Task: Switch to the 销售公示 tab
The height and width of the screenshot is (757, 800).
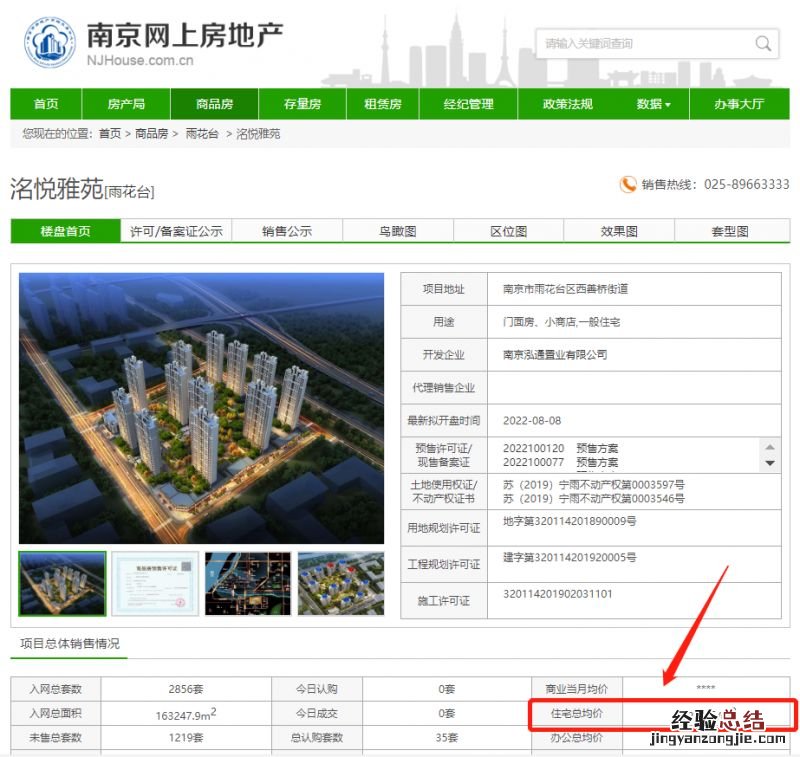Action: [x=287, y=231]
